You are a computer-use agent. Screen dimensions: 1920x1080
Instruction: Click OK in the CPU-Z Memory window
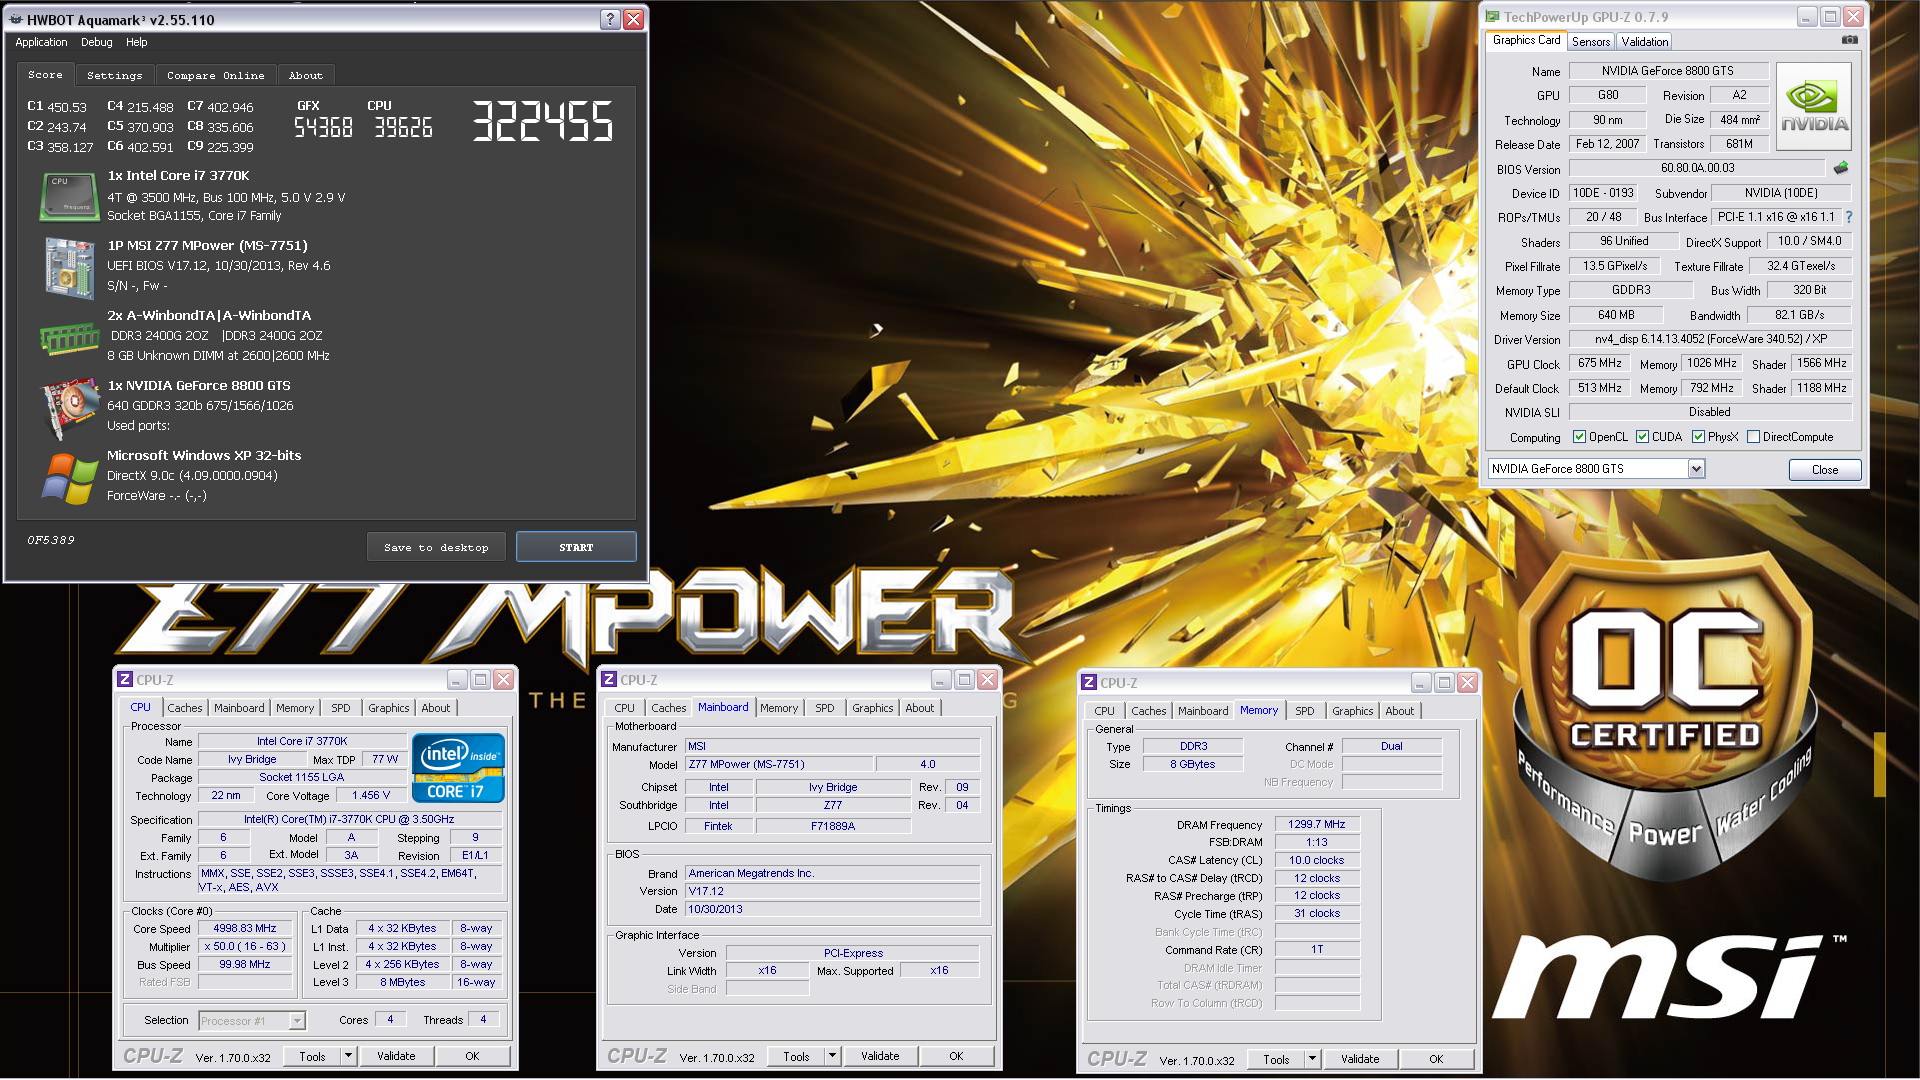pyautogui.click(x=1436, y=1059)
